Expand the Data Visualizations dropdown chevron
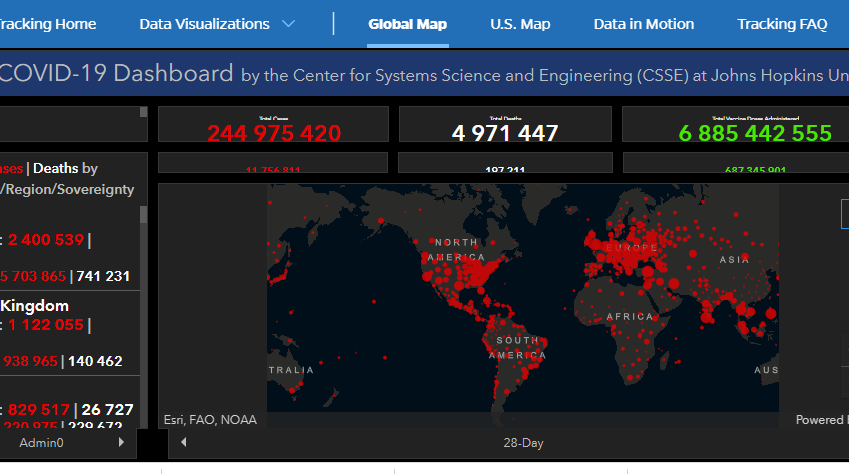The image size is (849, 474). [289, 24]
